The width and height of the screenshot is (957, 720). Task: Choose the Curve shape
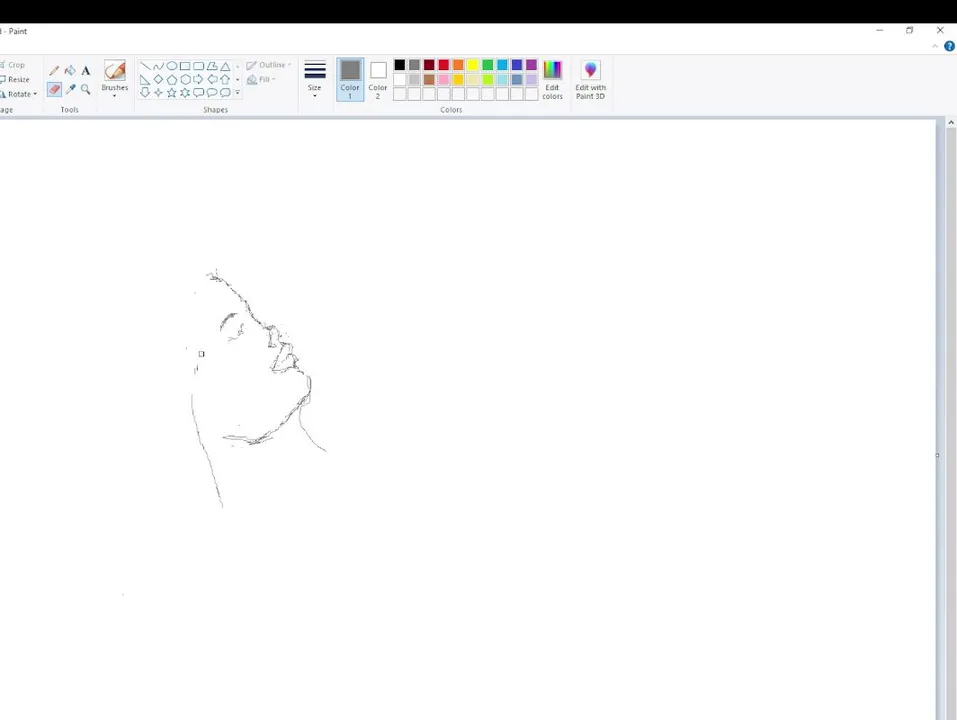(159, 66)
